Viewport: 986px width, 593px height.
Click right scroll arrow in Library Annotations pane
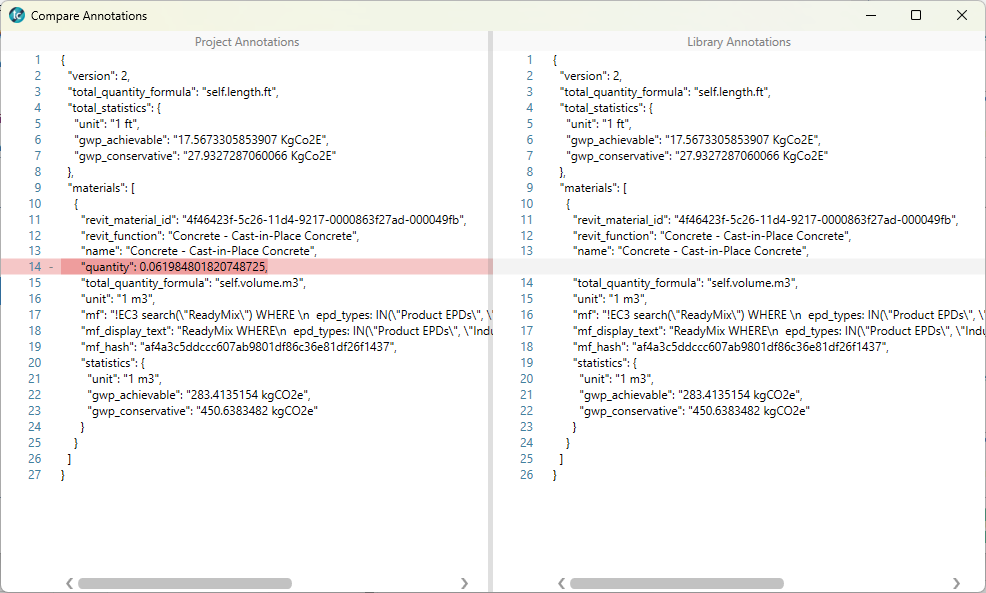(x=956, y=583)
